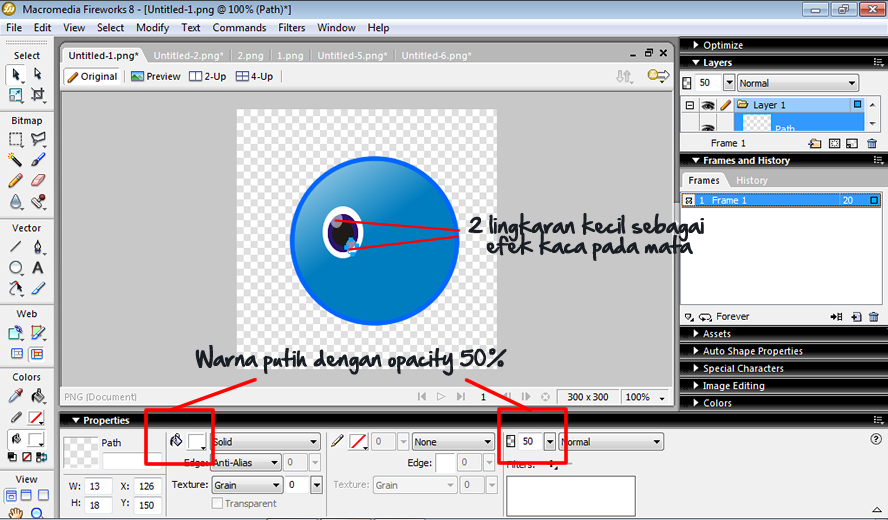Toggle visibility eye of Path object

[x=707, y=127]
